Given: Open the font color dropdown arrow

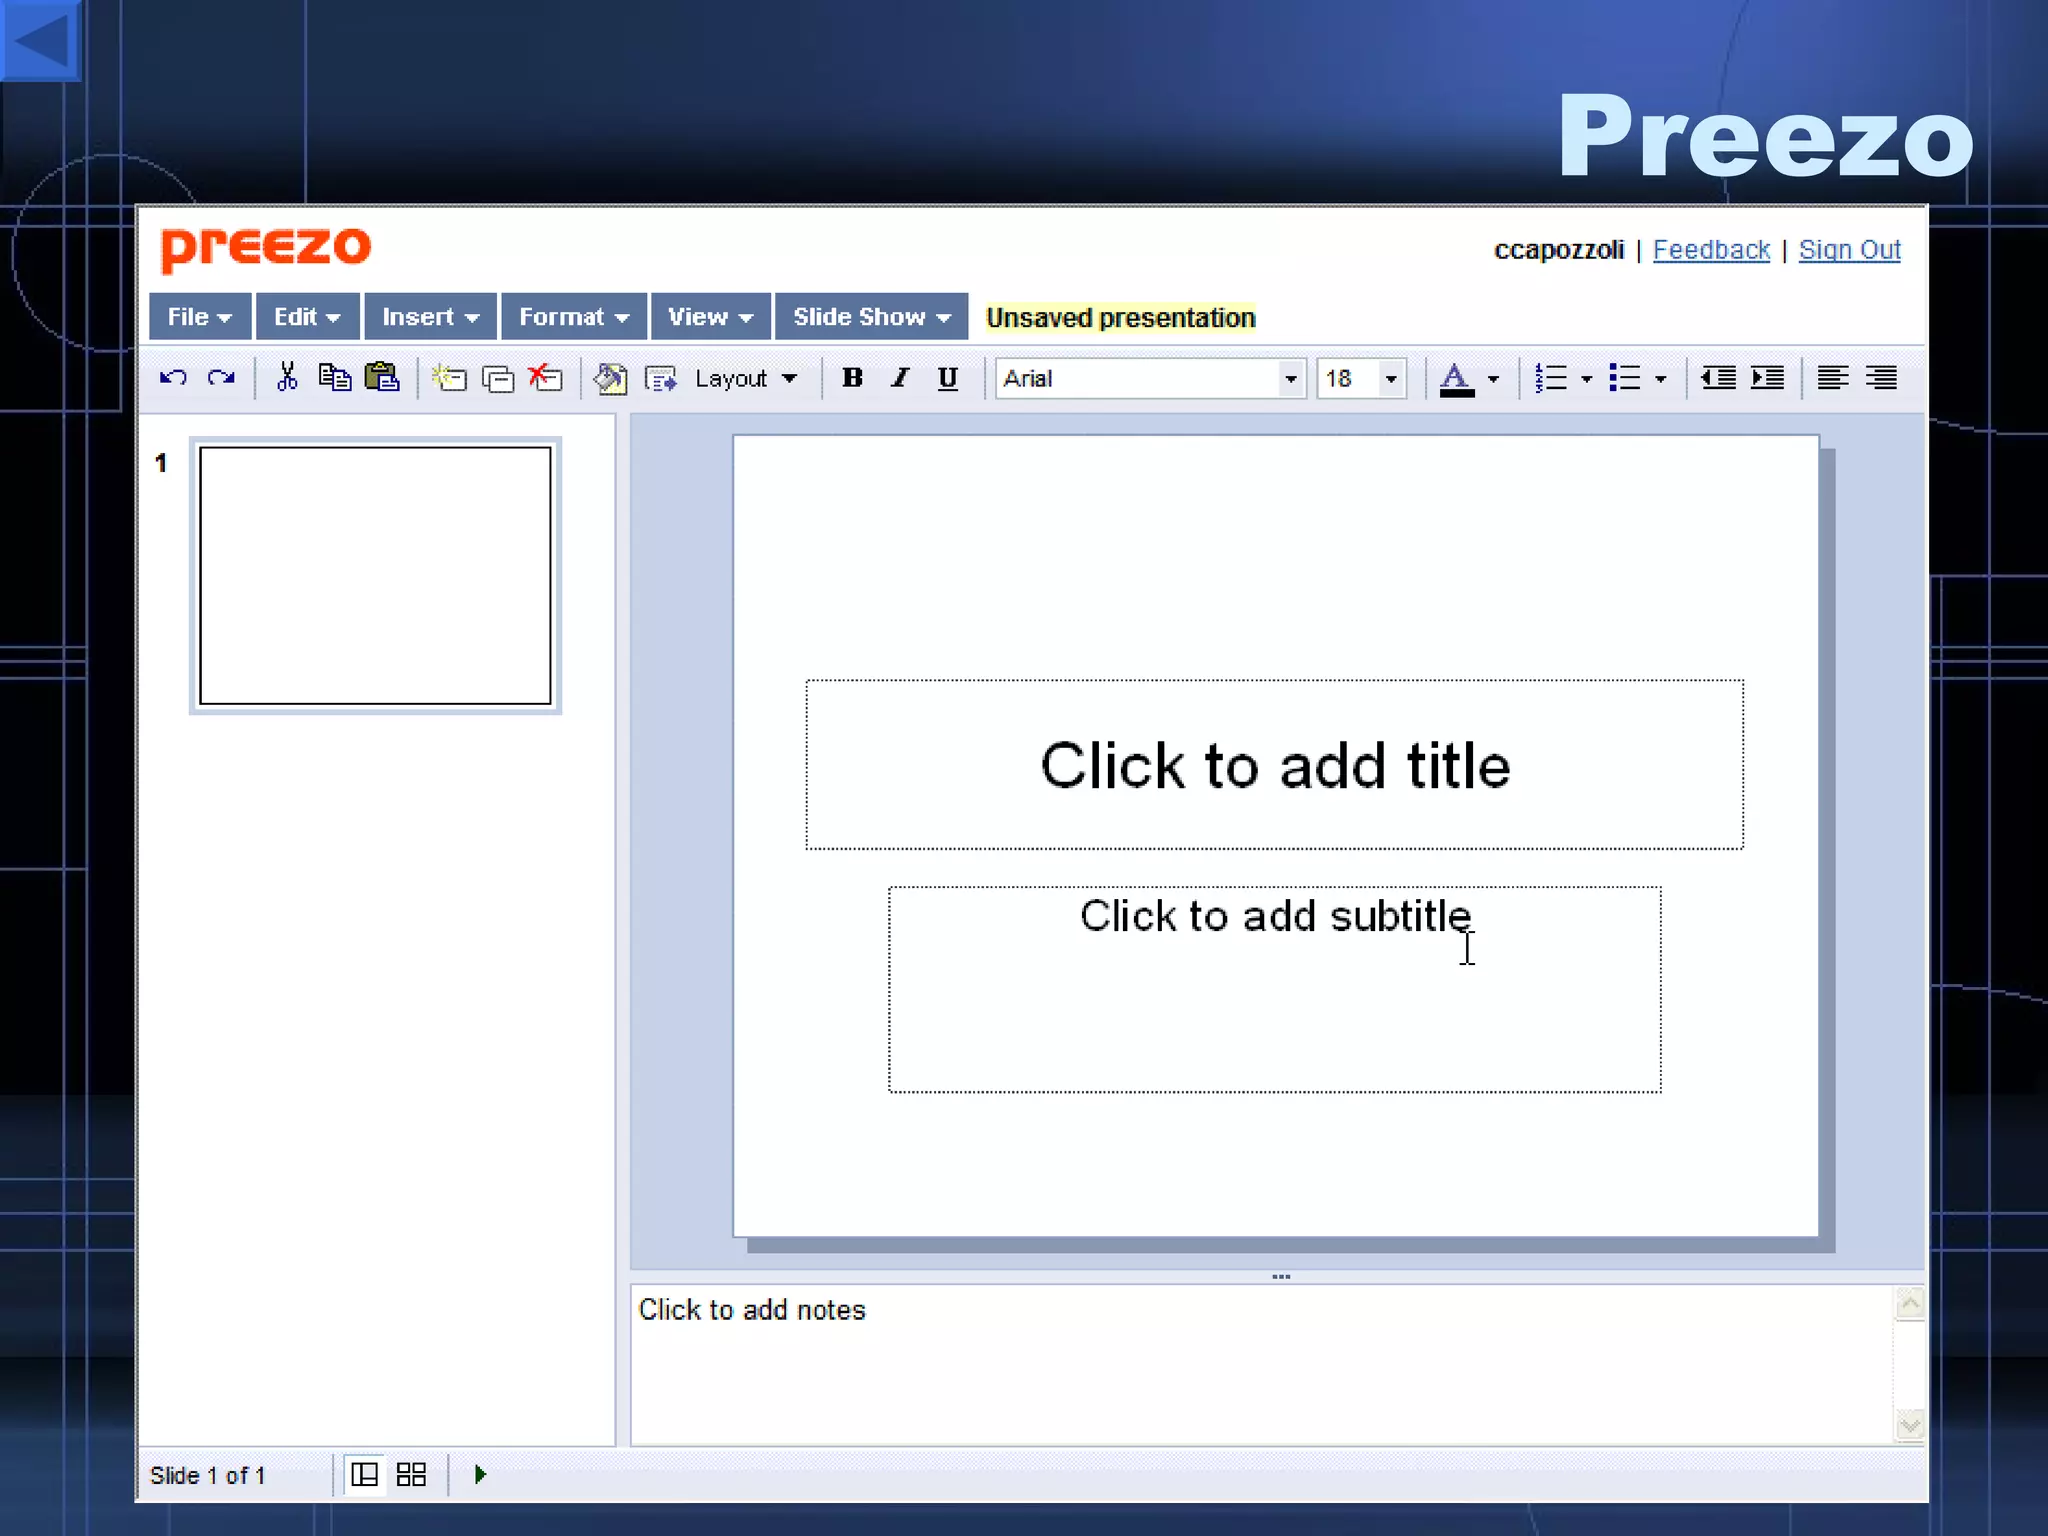Looking at the screenshot, I should [x=1494, y=379].
